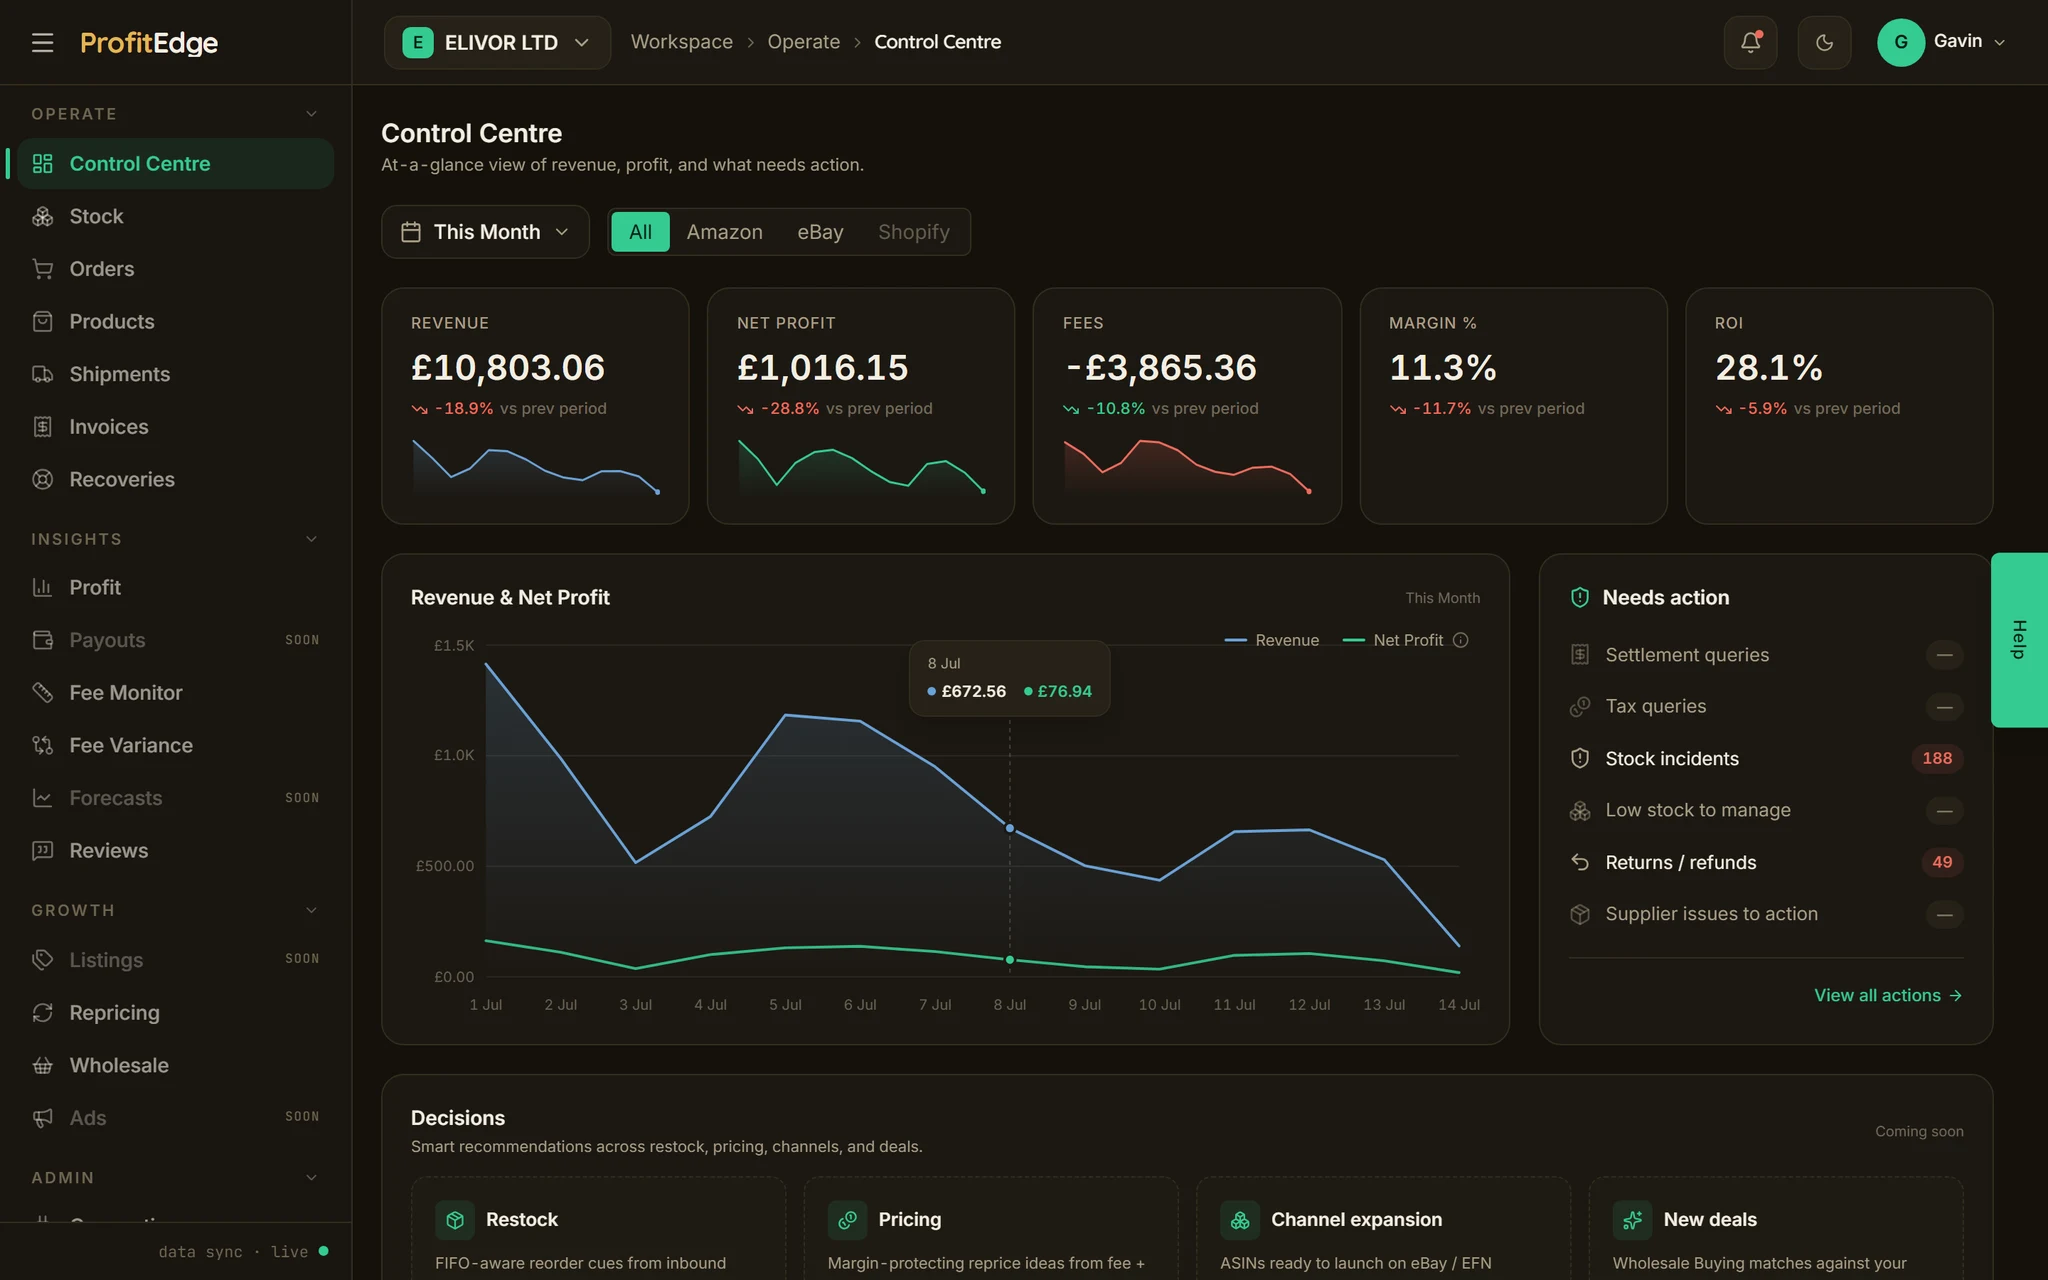Select the eBay channel filter

(820, 232)
